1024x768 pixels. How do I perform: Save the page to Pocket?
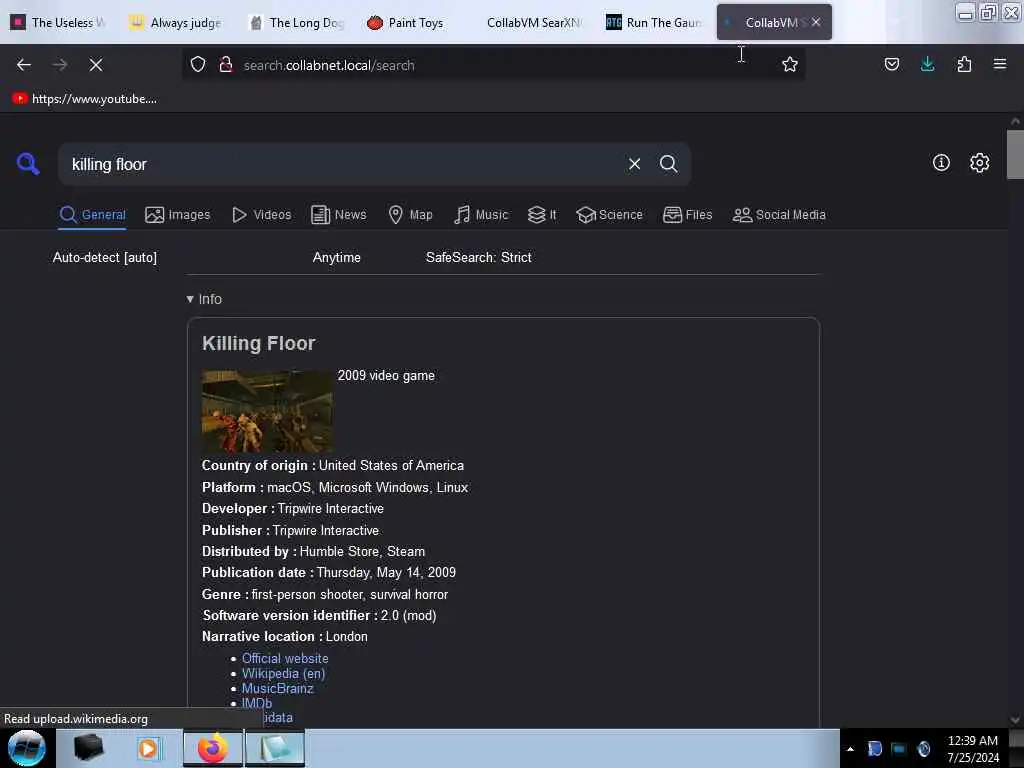(x=891, y=64)
